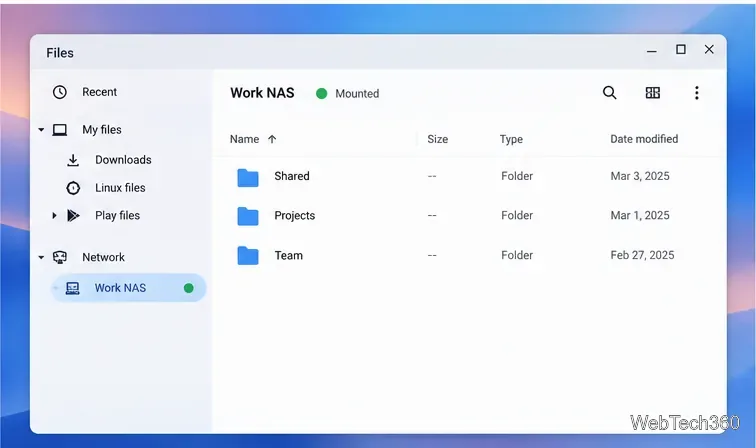The height and width of the screenshot is (448, 756).
Task: Minimize the Files window
Action: pos(652,51)
